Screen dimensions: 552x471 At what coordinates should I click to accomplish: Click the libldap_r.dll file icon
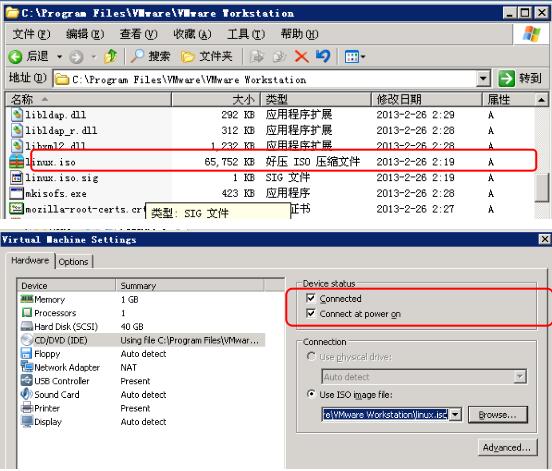point(17,131)
